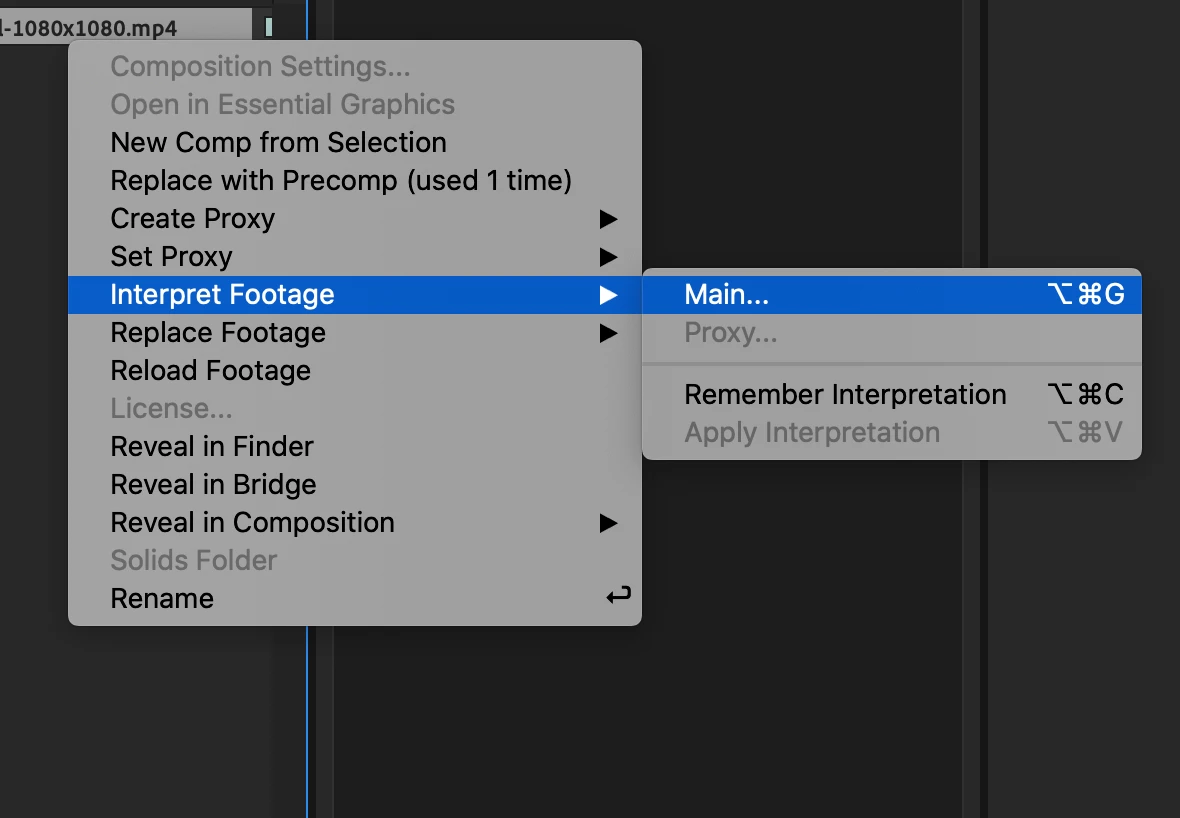Open Main... interpretation settings
This screenshot has width=1180, height=818.
[726, 295]
